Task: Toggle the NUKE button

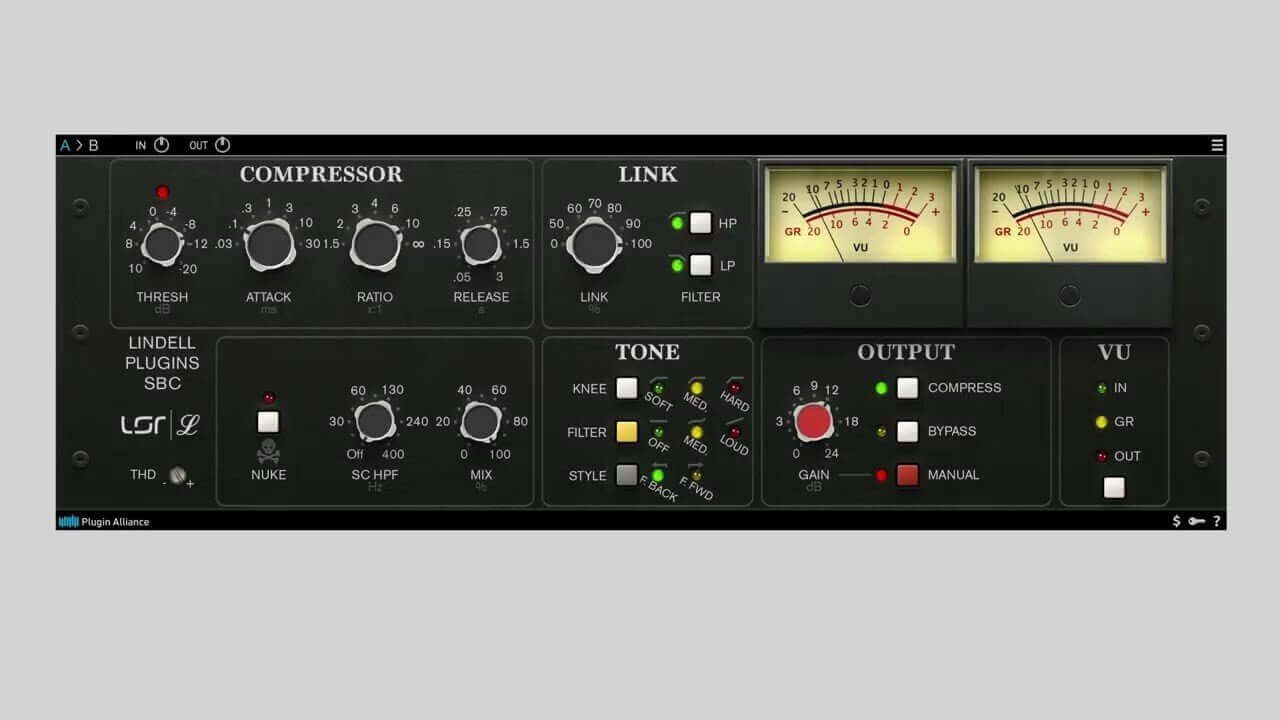Action: [x=268, y=421]
